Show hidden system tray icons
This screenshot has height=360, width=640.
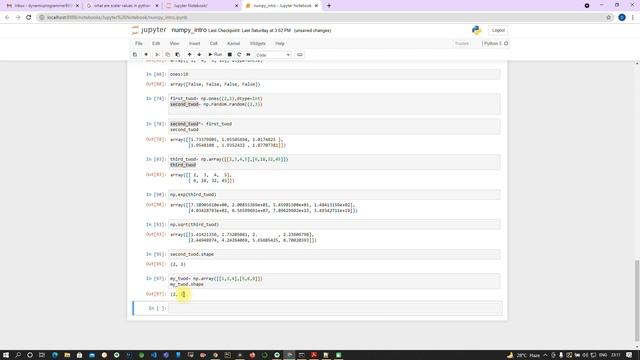[545, 355]
